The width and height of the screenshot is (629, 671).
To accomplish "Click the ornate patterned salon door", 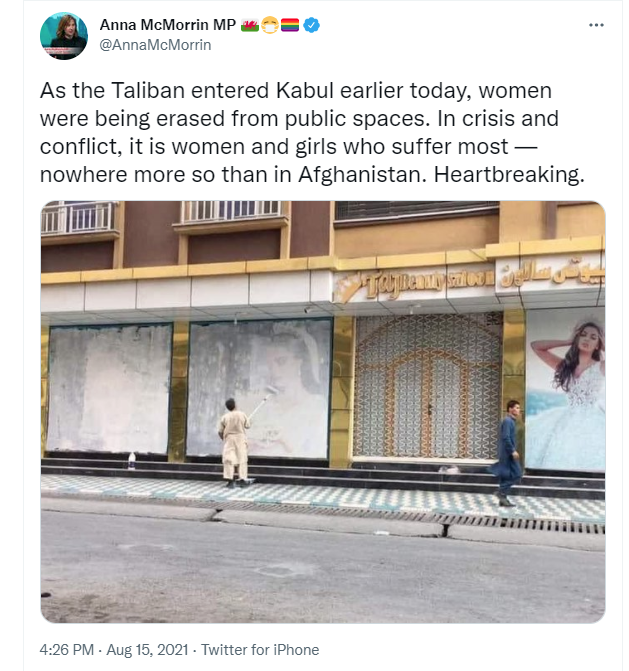I will [427, 386].
